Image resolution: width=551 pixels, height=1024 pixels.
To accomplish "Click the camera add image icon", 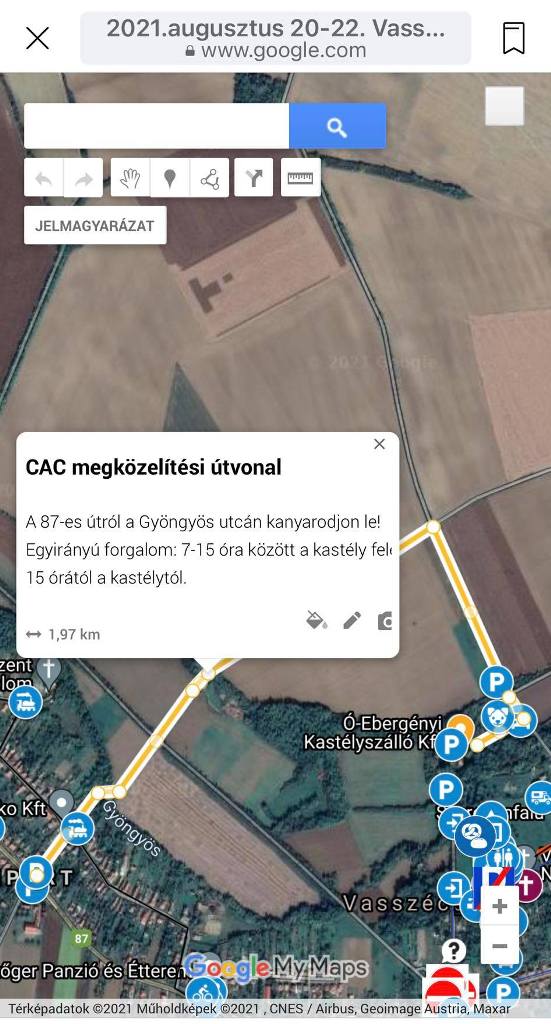I will click(x=385, y=620).
